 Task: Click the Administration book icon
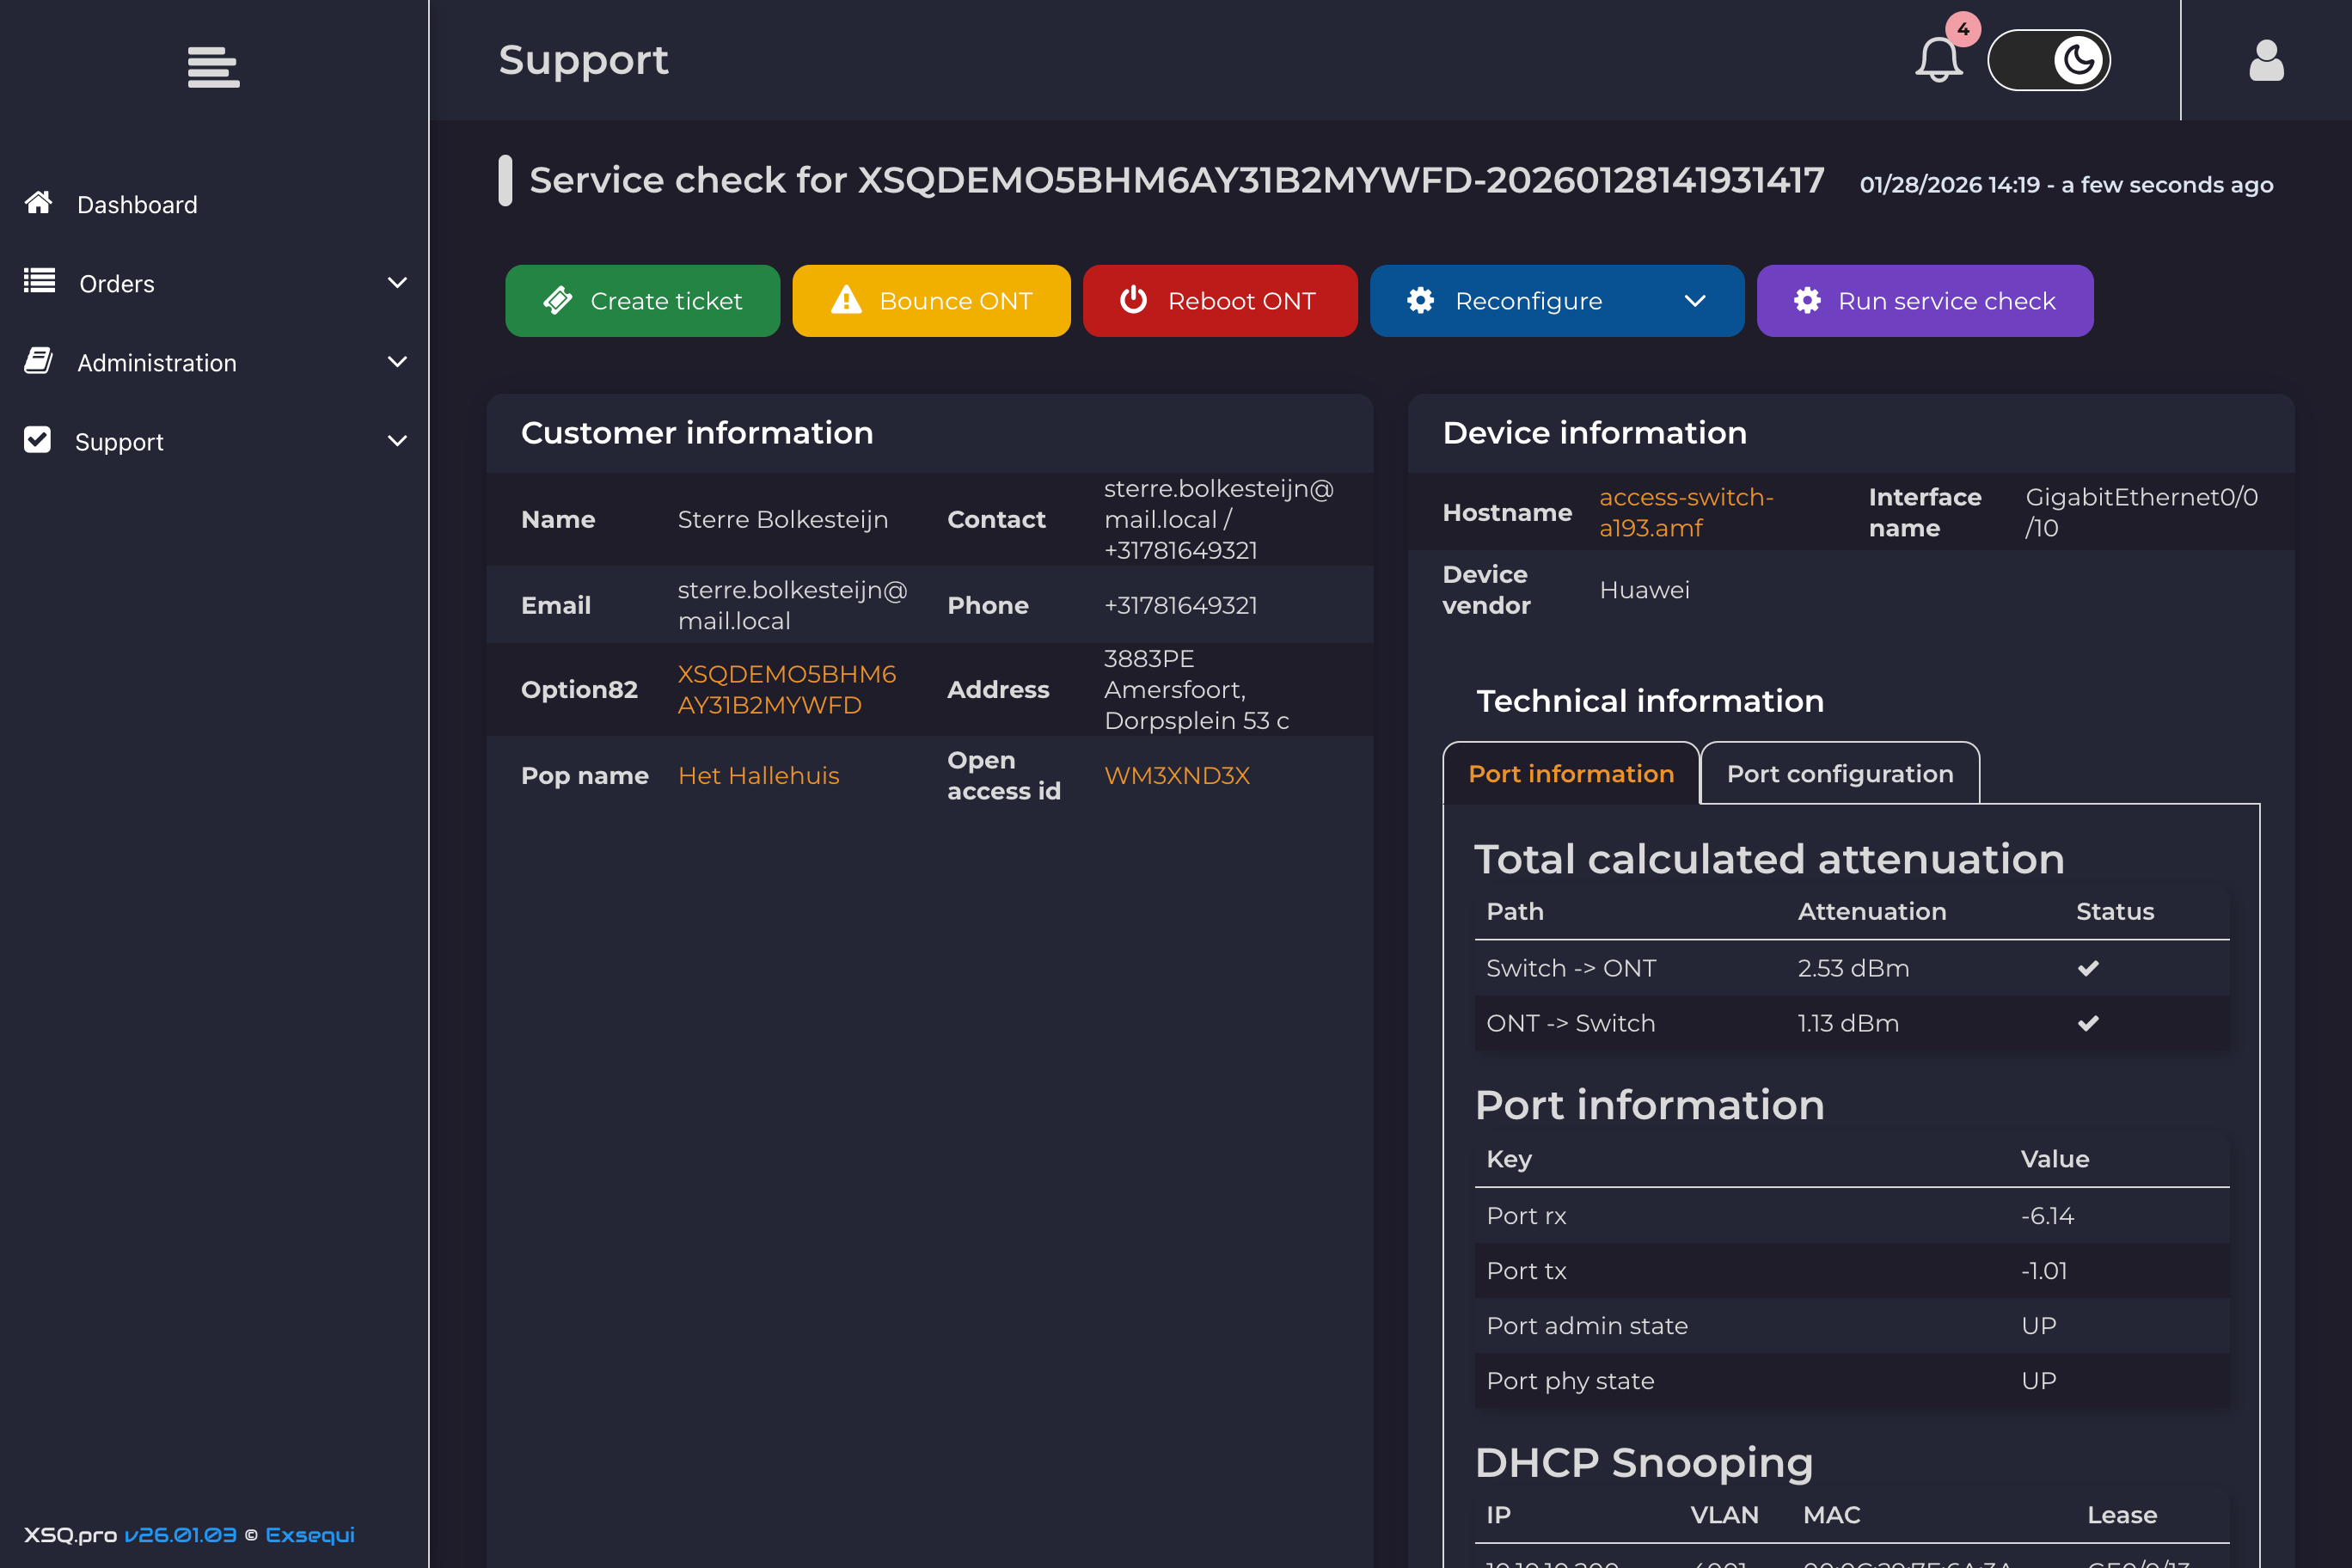click(39, 361)
